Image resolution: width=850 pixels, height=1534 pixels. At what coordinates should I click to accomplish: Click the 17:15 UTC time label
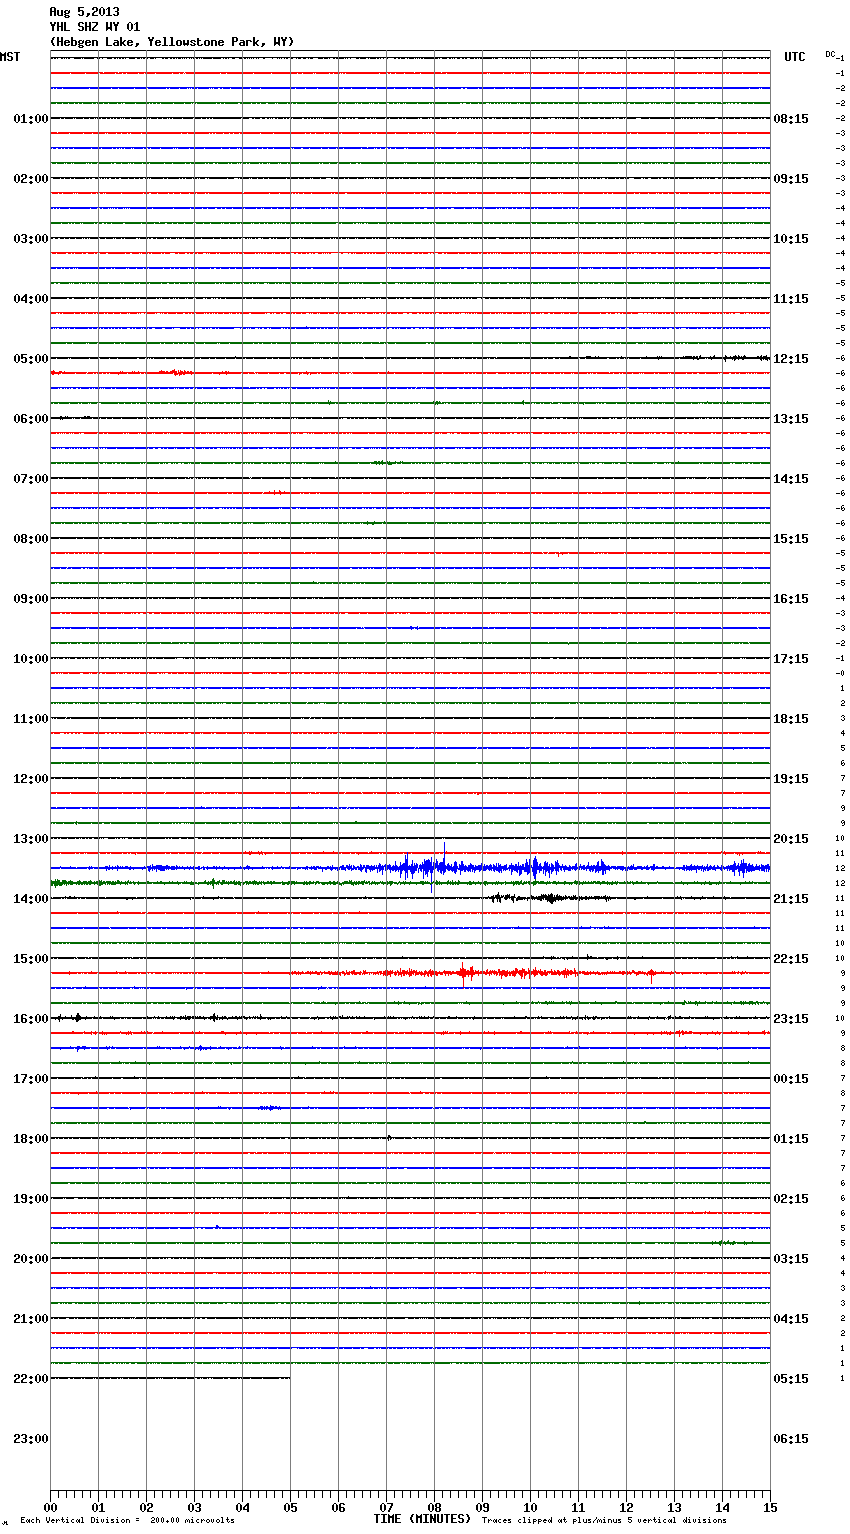coord(791,659)
